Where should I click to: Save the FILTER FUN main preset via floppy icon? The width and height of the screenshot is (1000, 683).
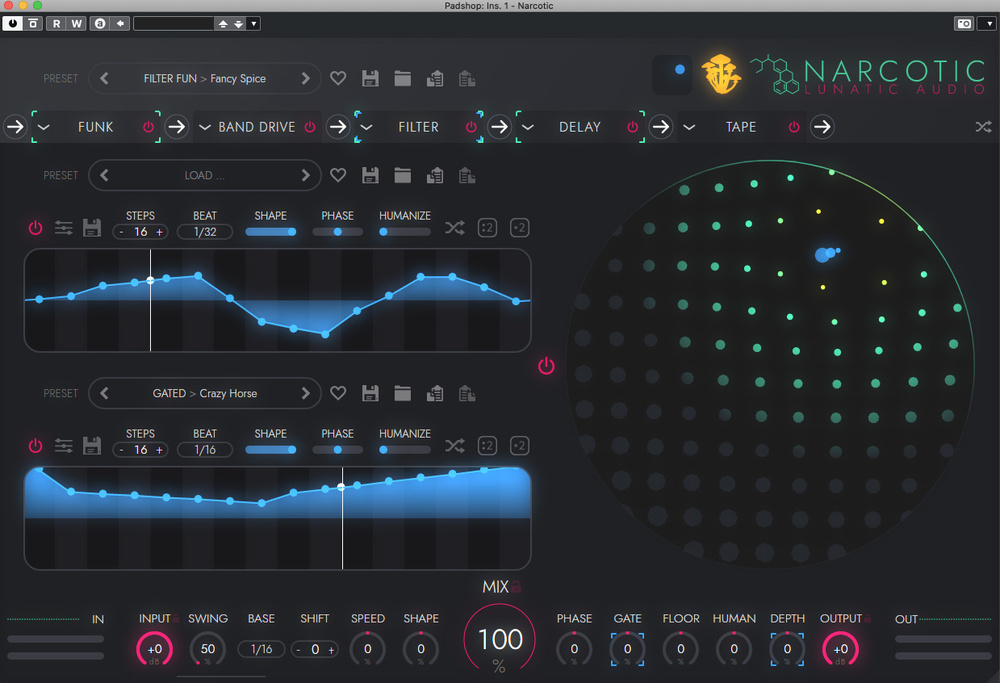click(370, 78)
